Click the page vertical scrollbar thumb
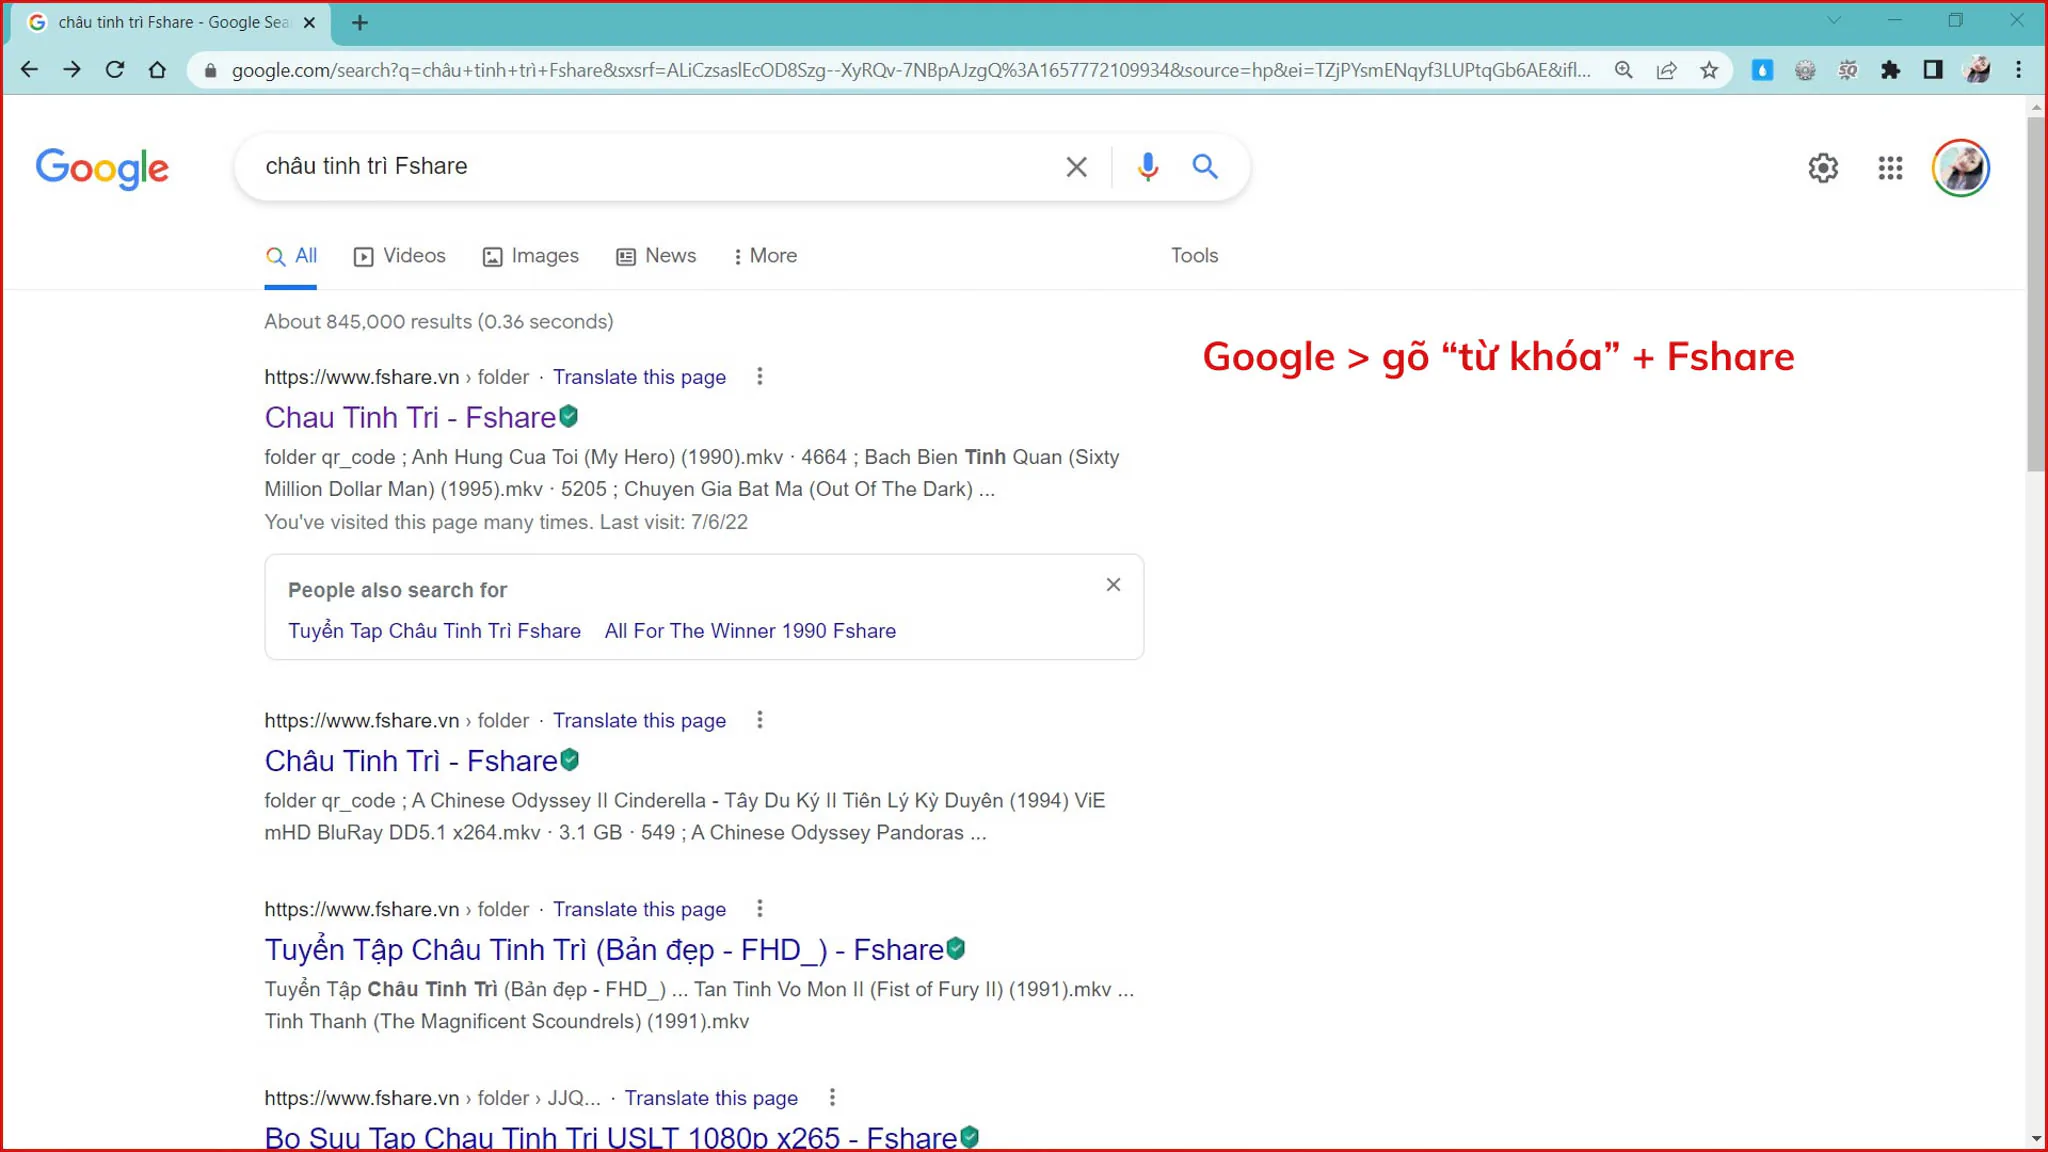The image size is (2048, 1152). pos(2036,293)
